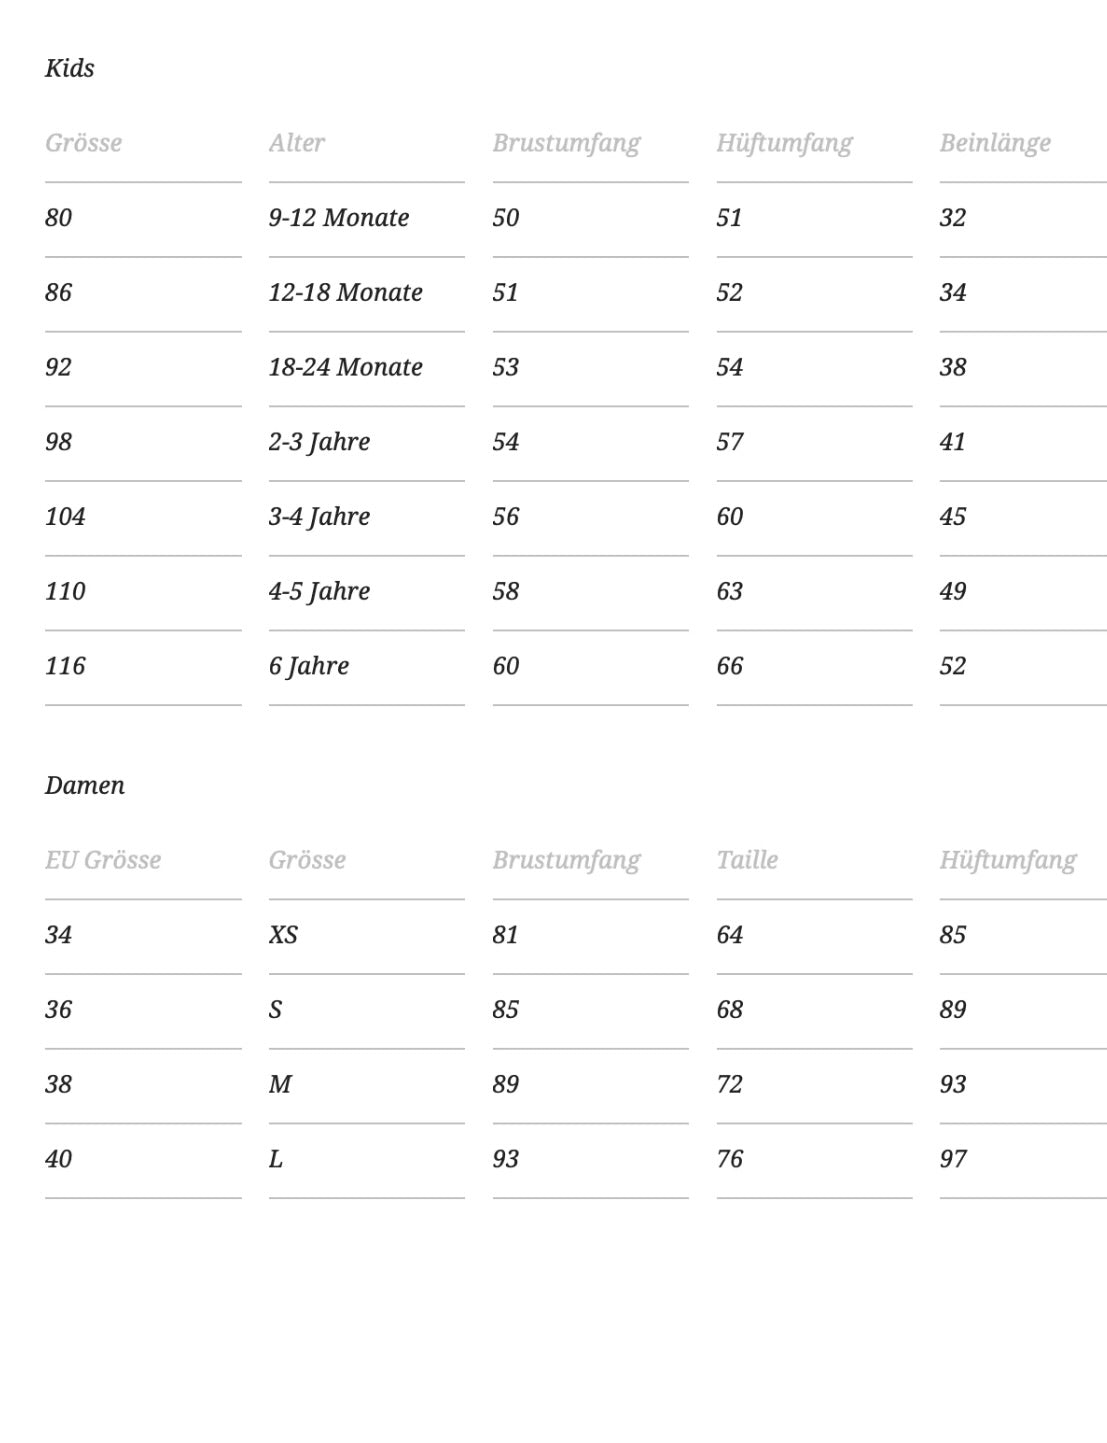Click the 3-4 Jahre age cell
The image size is (1107, 1443).
pos(320,517)
